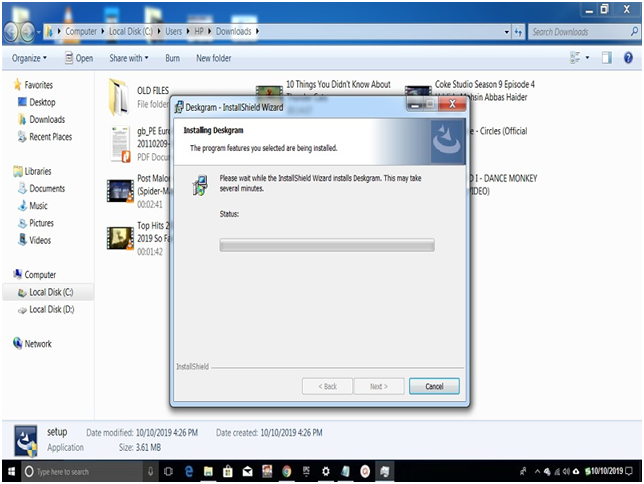Screen dimensions: 644x484
Task: Select the OLD FILES folder icon
Action: pos(118,97)
